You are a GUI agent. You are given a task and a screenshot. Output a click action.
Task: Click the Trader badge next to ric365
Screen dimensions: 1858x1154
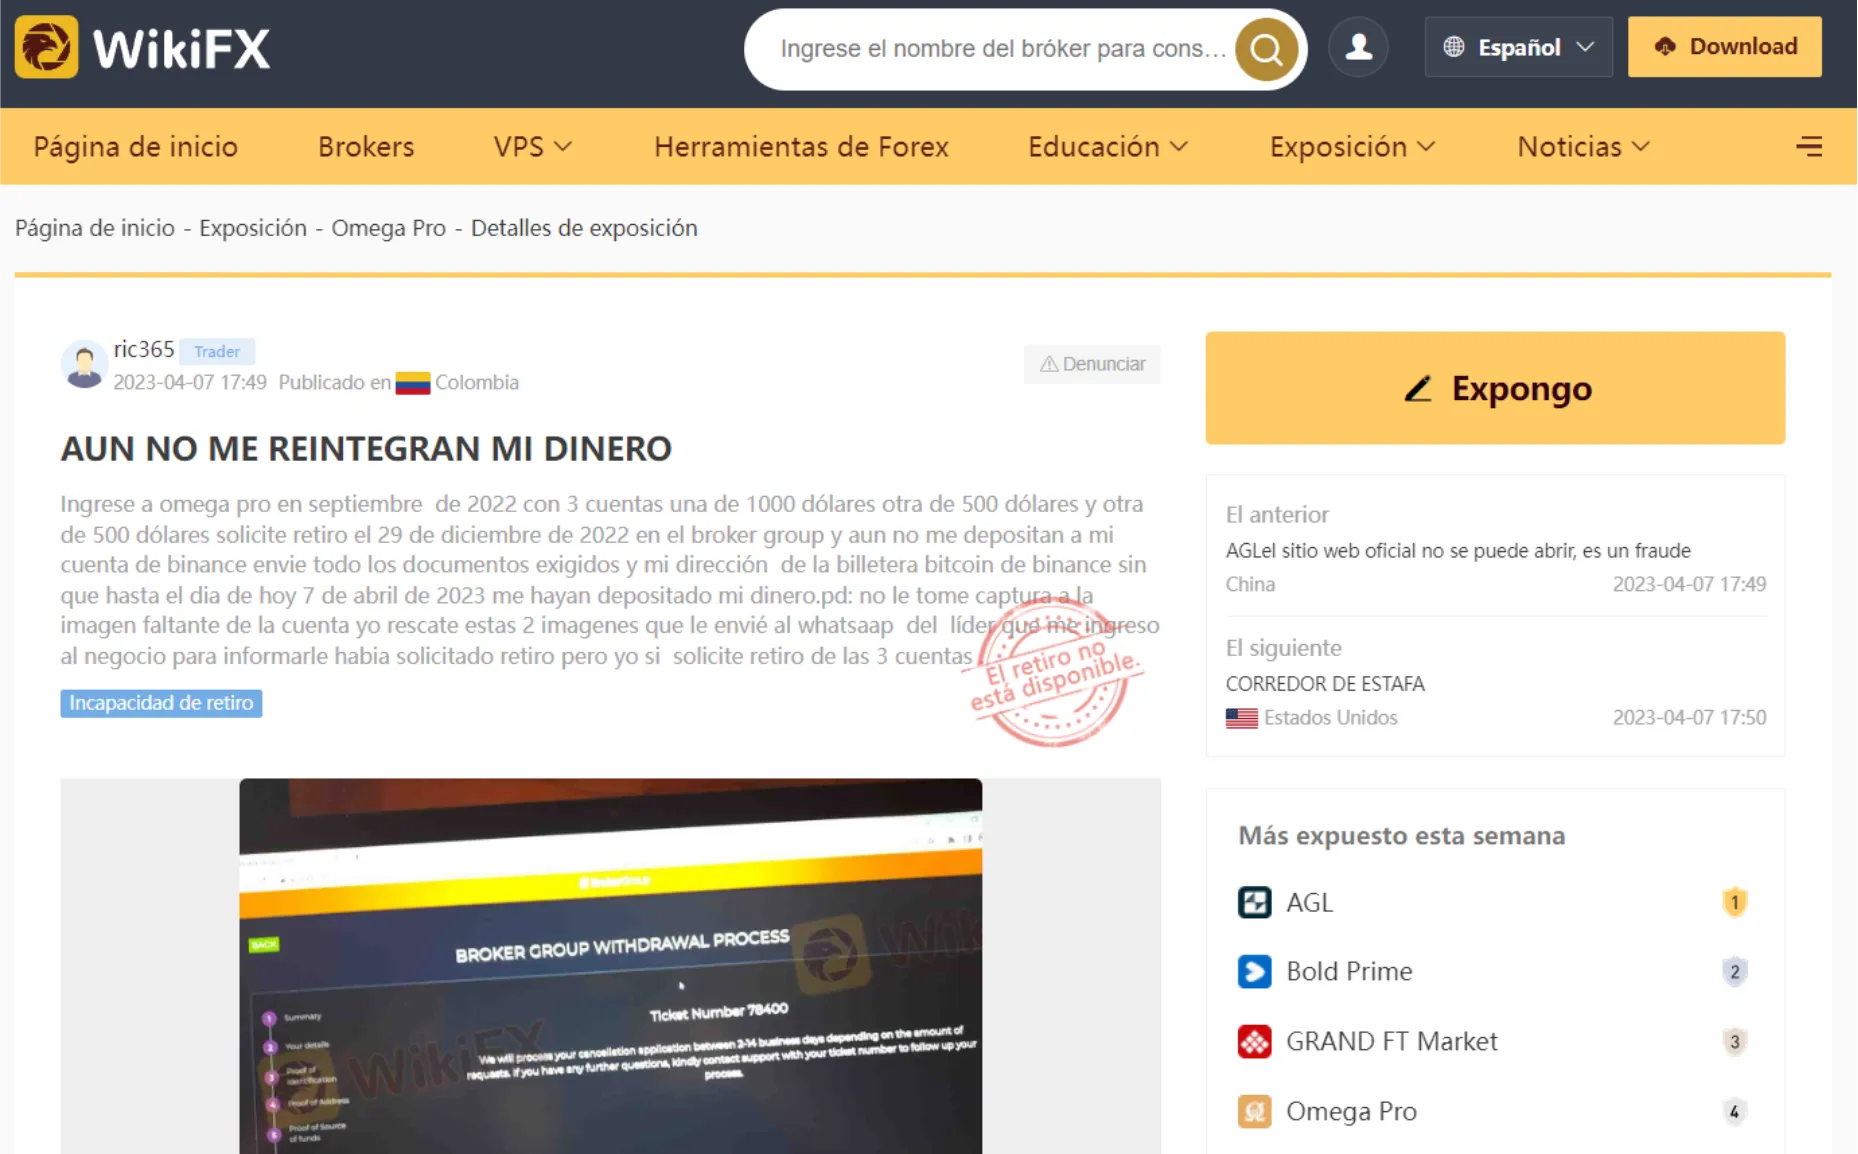217,352
